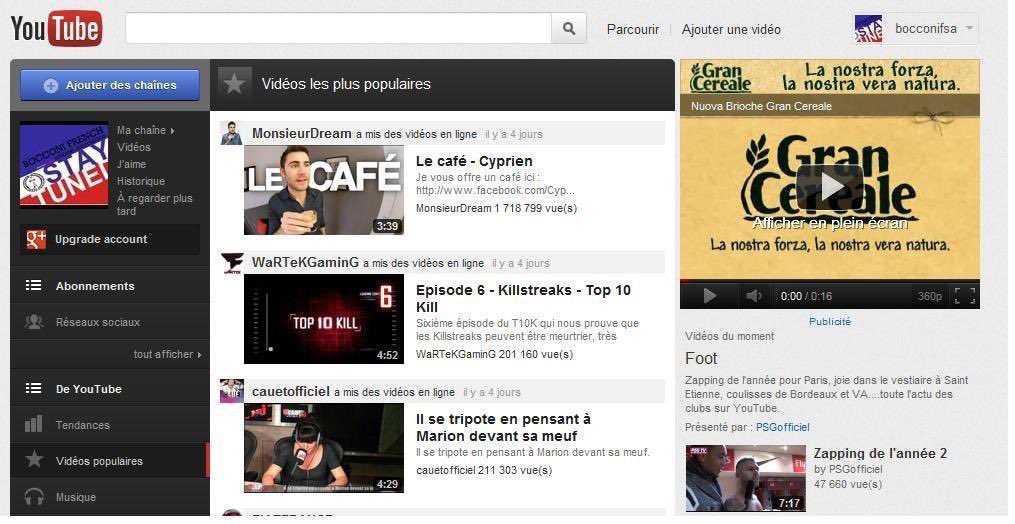
Task: Click the 'by PSGofficiel' text under Zapping
Action: [848, 469]
